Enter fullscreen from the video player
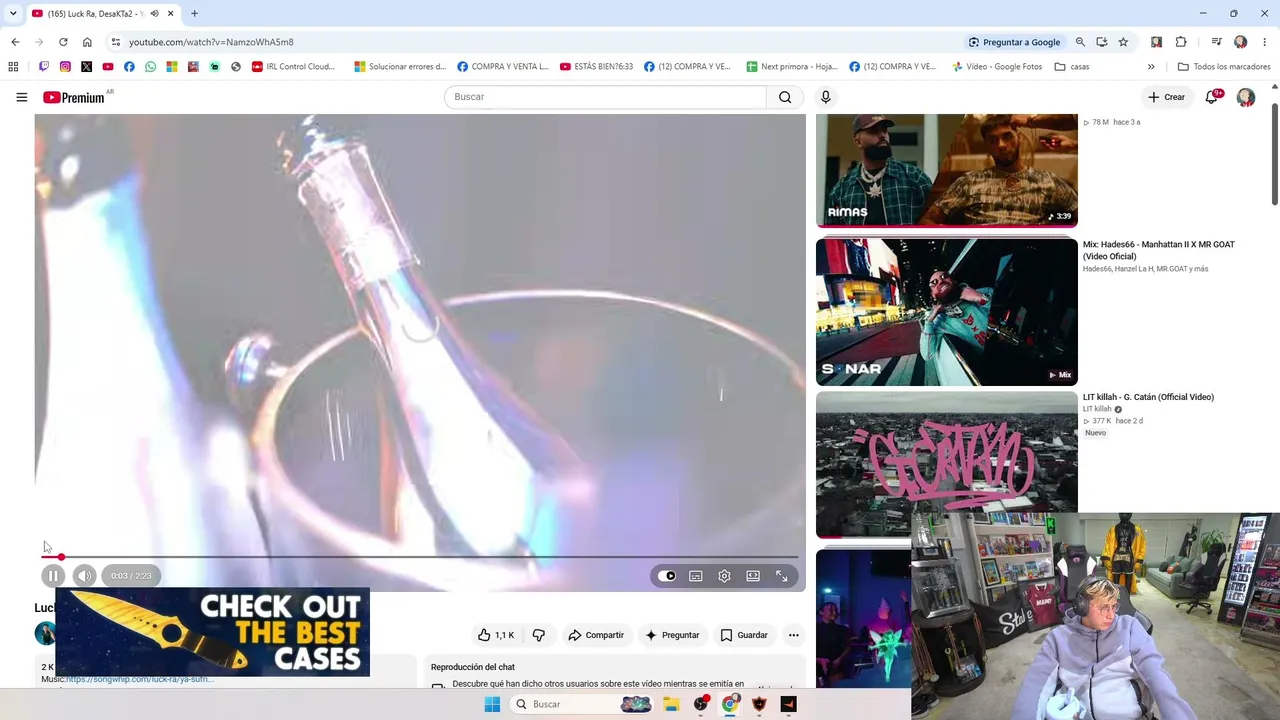This screenshot has height=720, width=1280. click(x=782, y=576)
